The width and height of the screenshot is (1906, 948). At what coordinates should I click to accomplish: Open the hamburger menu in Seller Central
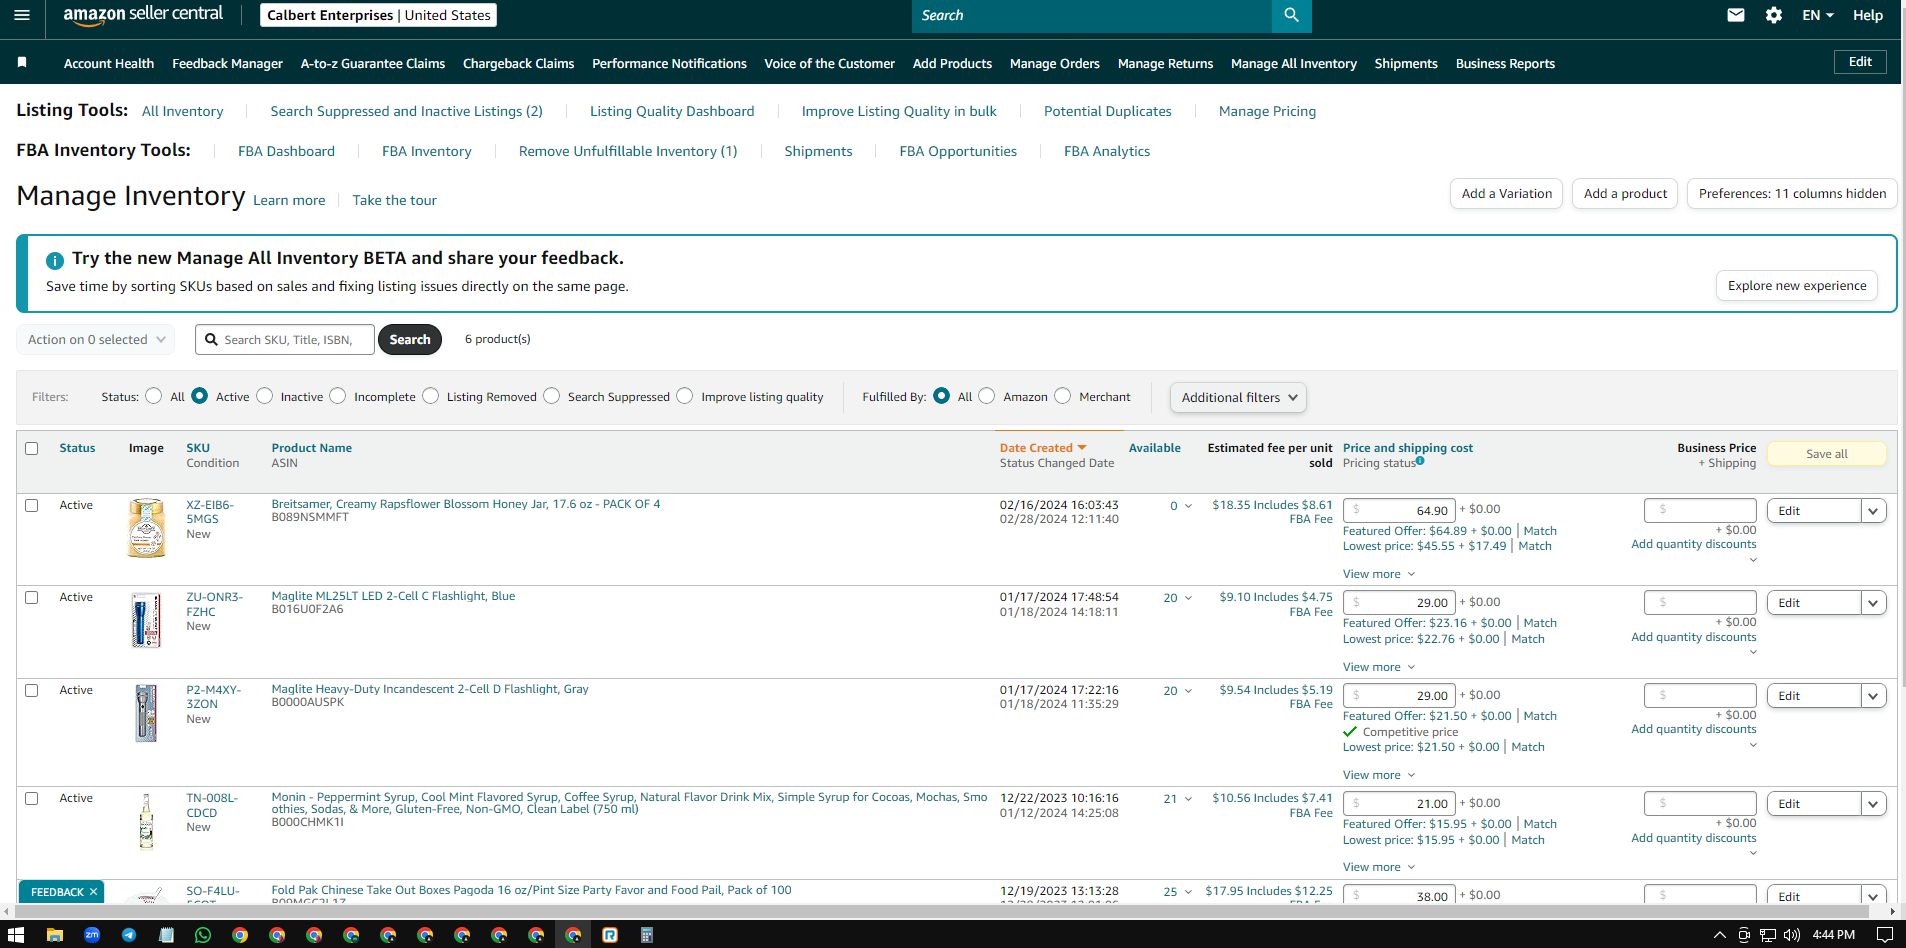tap(22, 15)
